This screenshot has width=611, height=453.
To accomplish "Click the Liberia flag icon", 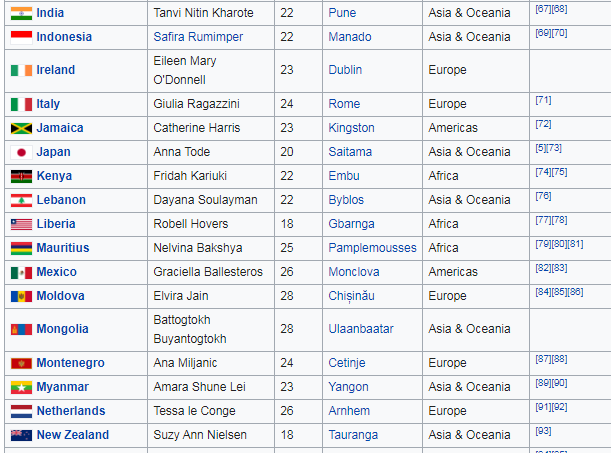I will [21, 224].
